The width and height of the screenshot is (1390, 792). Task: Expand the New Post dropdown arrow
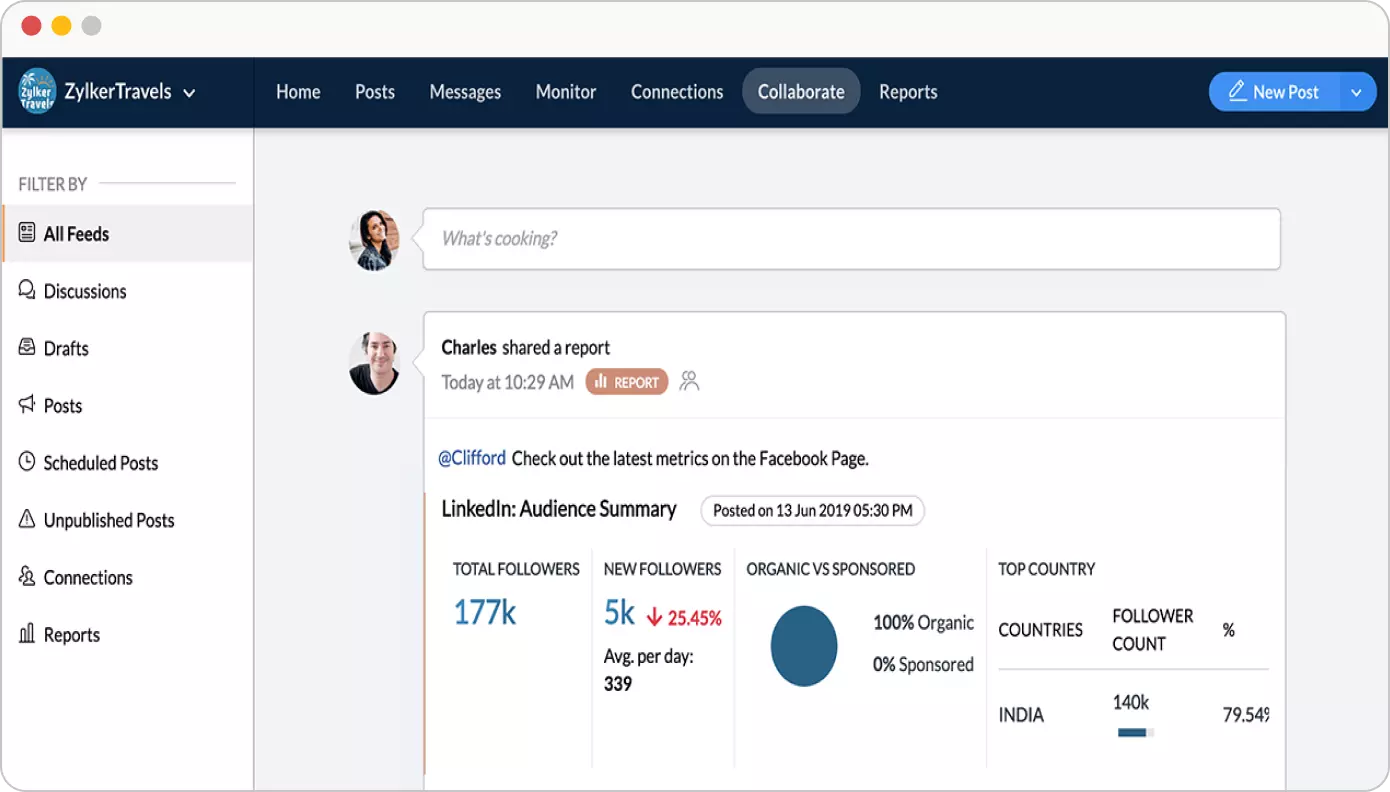point(1356,92)
